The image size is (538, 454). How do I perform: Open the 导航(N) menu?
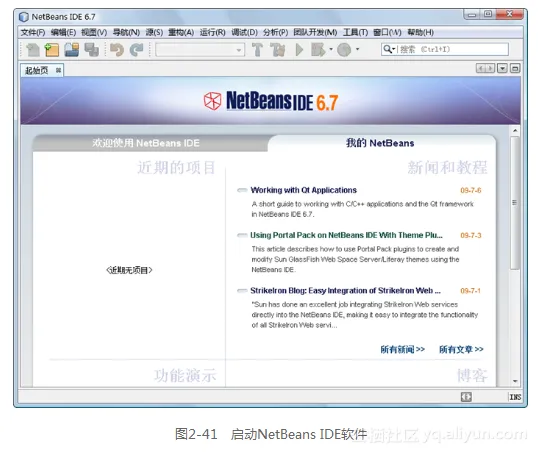(126, 32)
